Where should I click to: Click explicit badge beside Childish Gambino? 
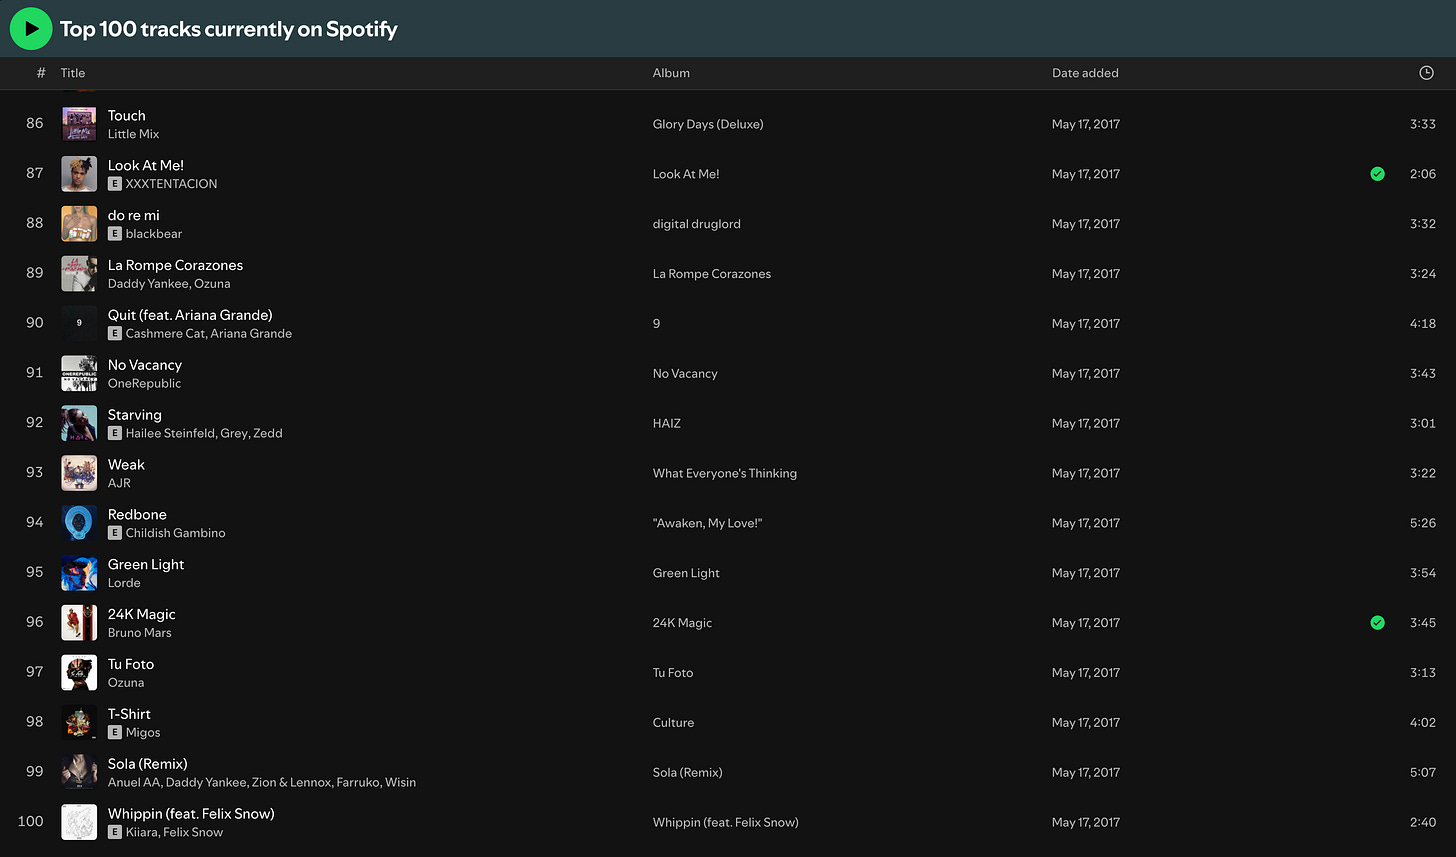(115, 533)
